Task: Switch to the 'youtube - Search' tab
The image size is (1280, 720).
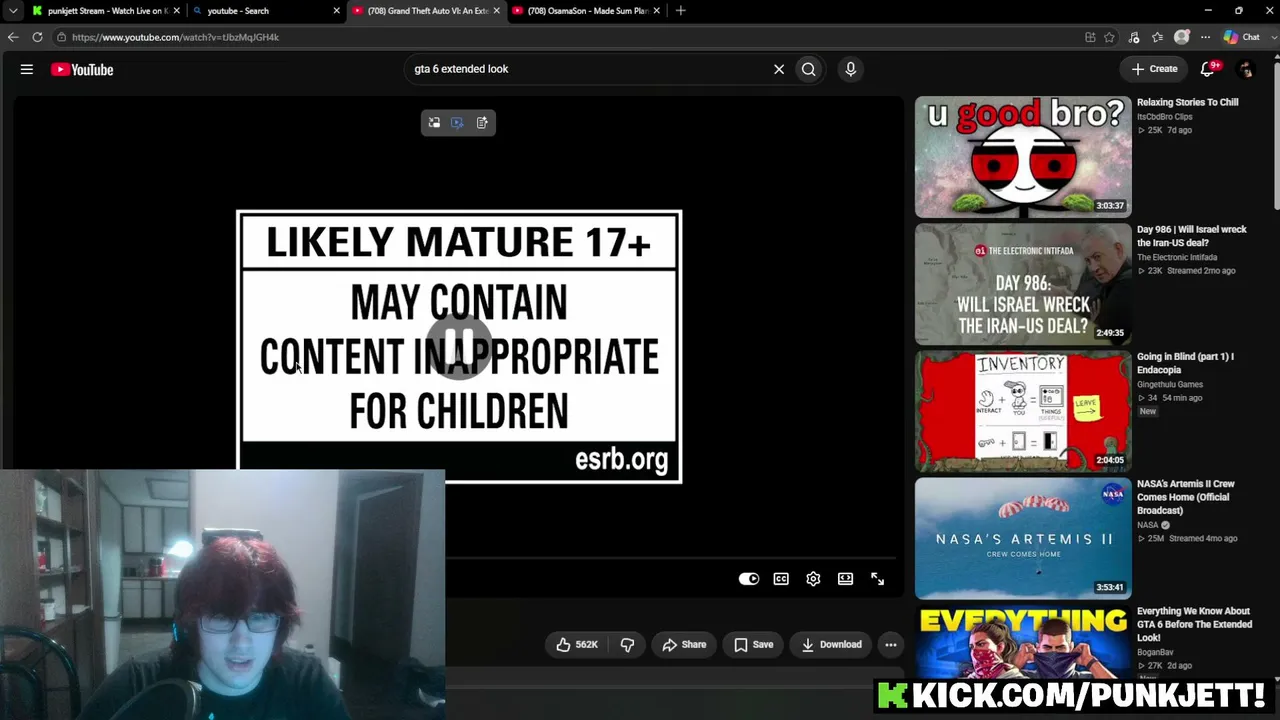Action: tap(264, 11)
